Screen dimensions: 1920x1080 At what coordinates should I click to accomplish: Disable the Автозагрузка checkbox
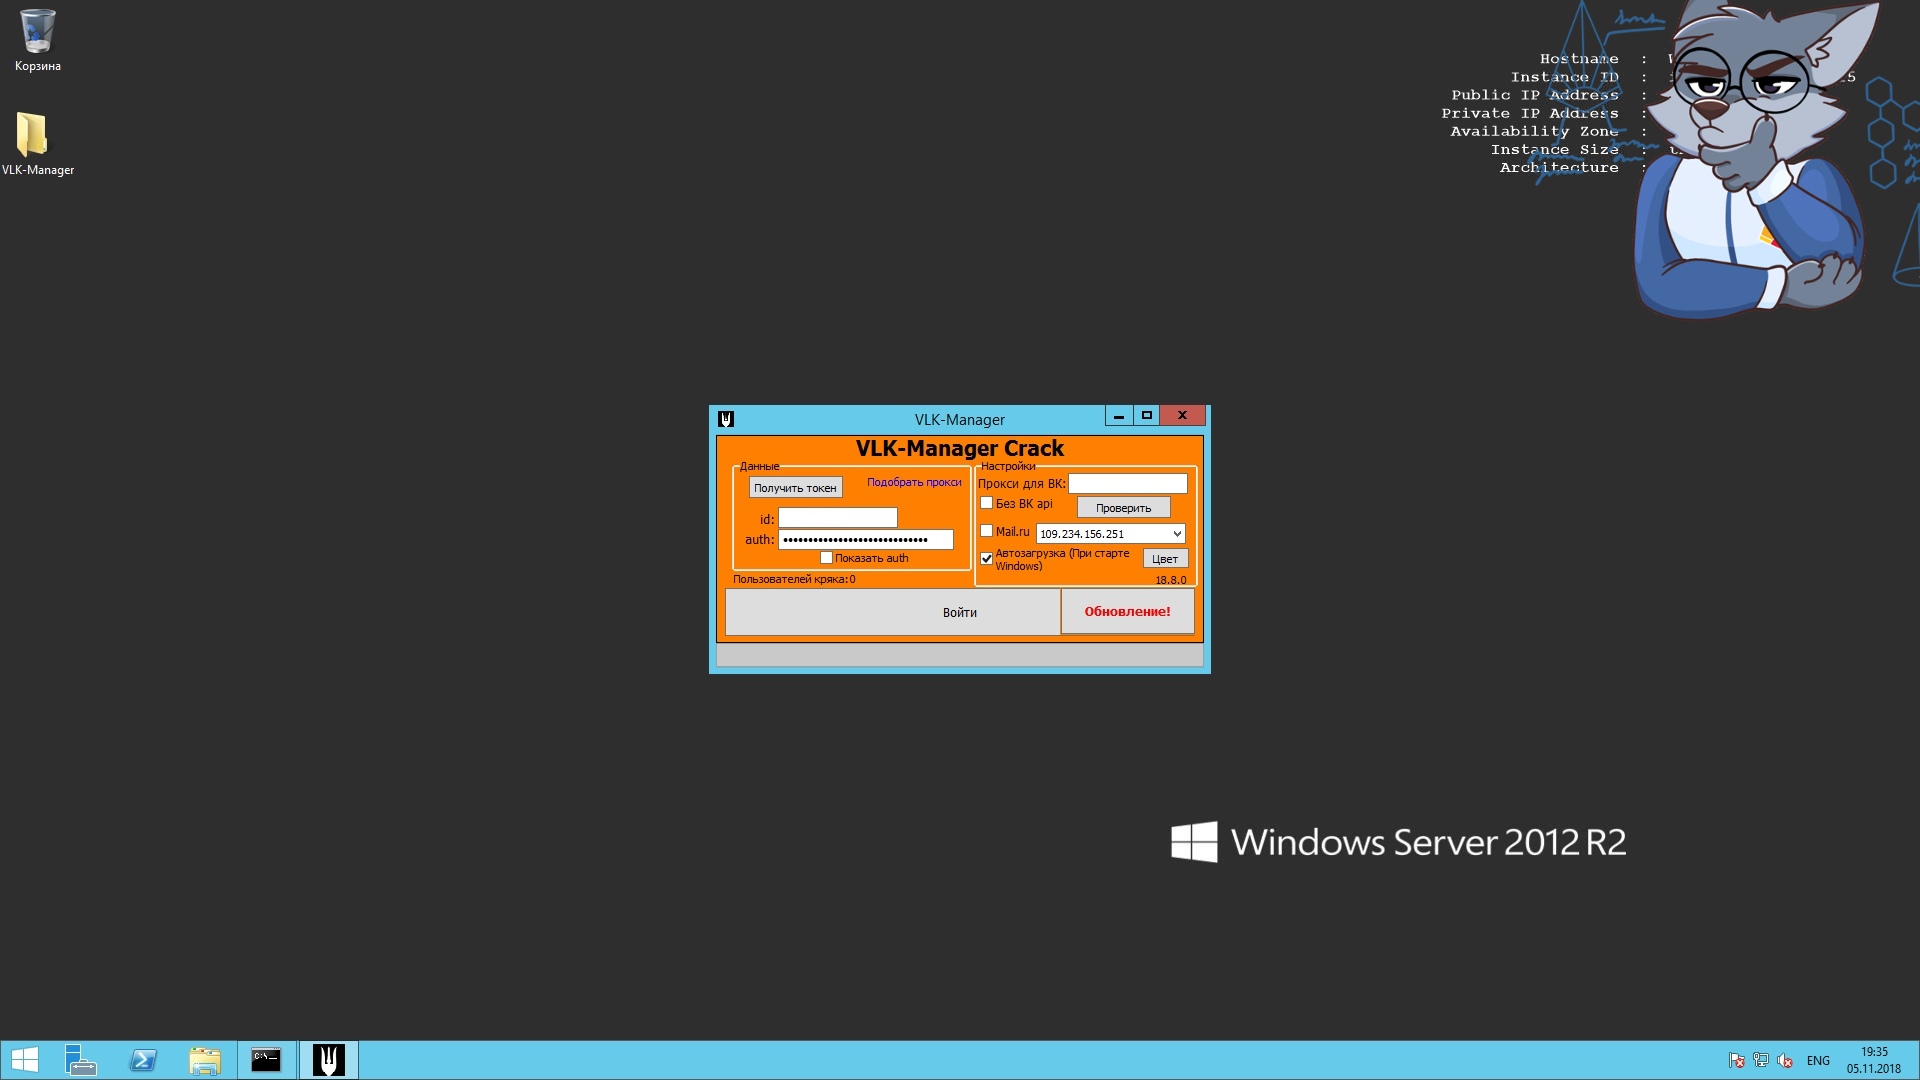(986, 559)
